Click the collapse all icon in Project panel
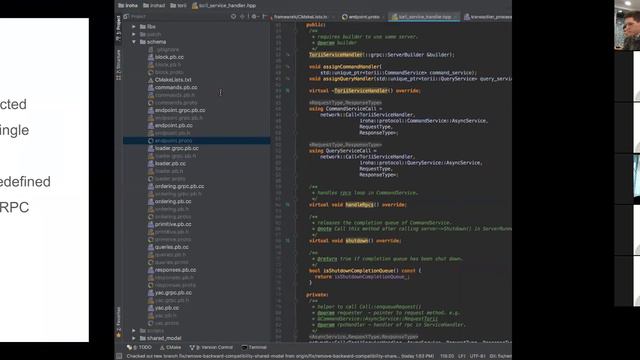The height and width of the screenshot is (360, 640). click(x=242, y=17)
